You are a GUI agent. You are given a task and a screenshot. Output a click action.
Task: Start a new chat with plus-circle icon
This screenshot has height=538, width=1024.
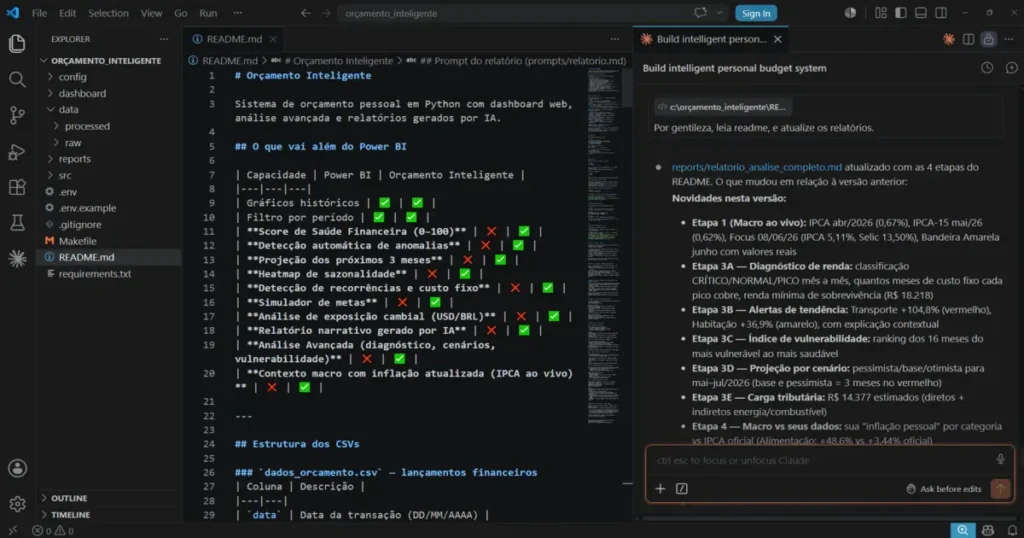pyautogui.click(x=1011, y=68)
